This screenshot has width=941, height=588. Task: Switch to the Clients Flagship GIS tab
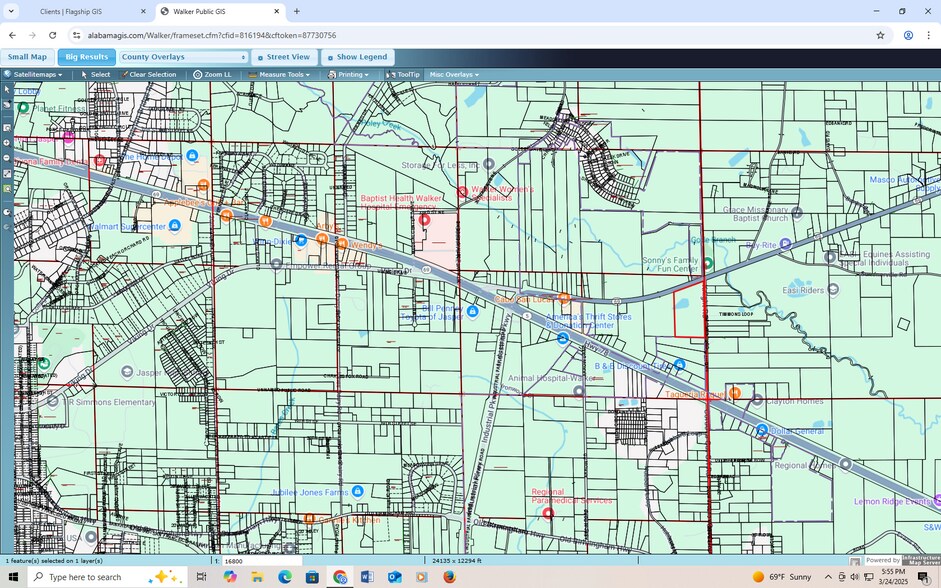pos(76,11)
